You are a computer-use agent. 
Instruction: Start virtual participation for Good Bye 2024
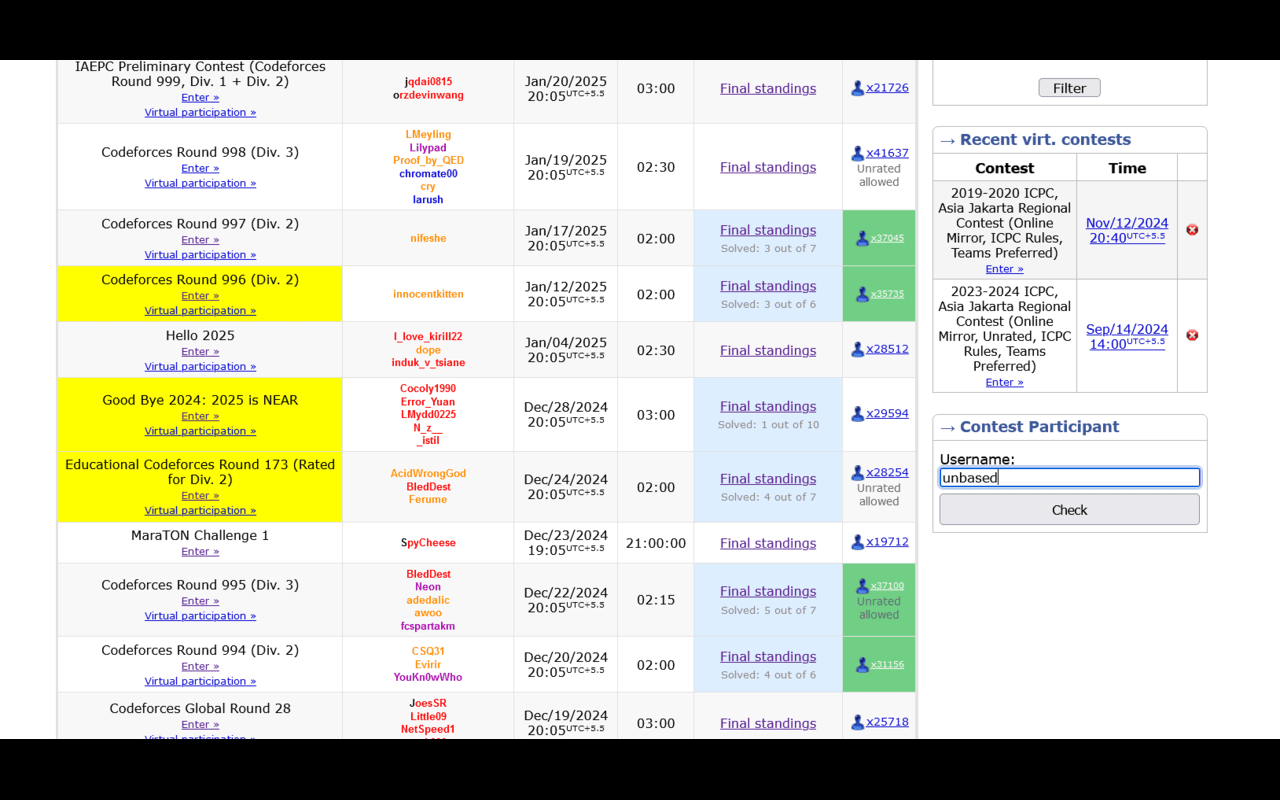(200, 432)
